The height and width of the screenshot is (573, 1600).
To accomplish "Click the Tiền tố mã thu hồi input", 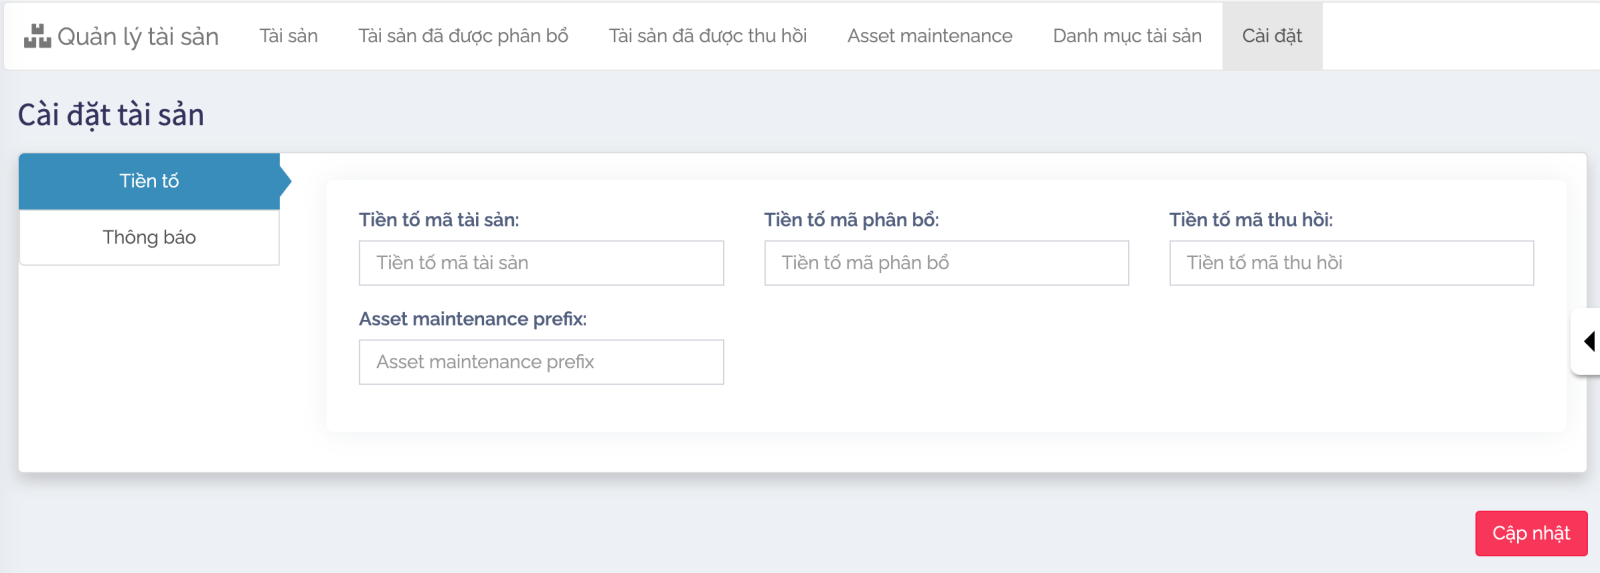I will [x=1350, y=263].
